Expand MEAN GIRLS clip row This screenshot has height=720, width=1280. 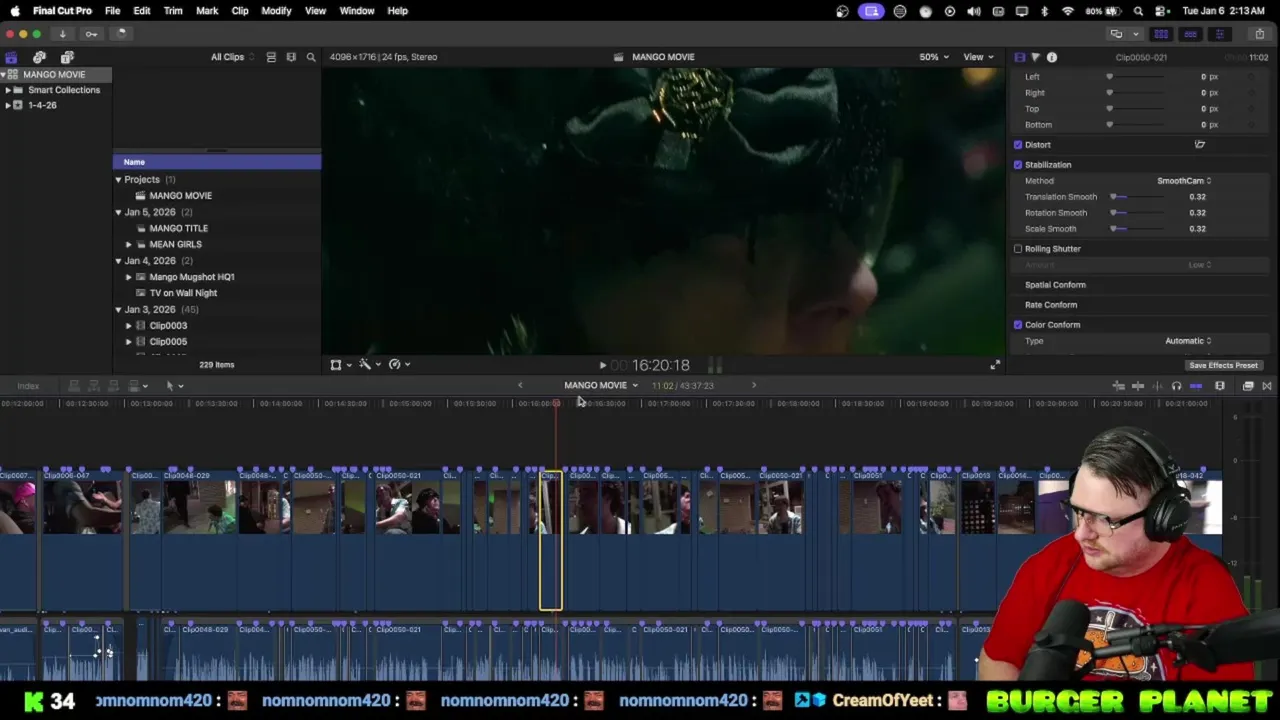[128, 244]
